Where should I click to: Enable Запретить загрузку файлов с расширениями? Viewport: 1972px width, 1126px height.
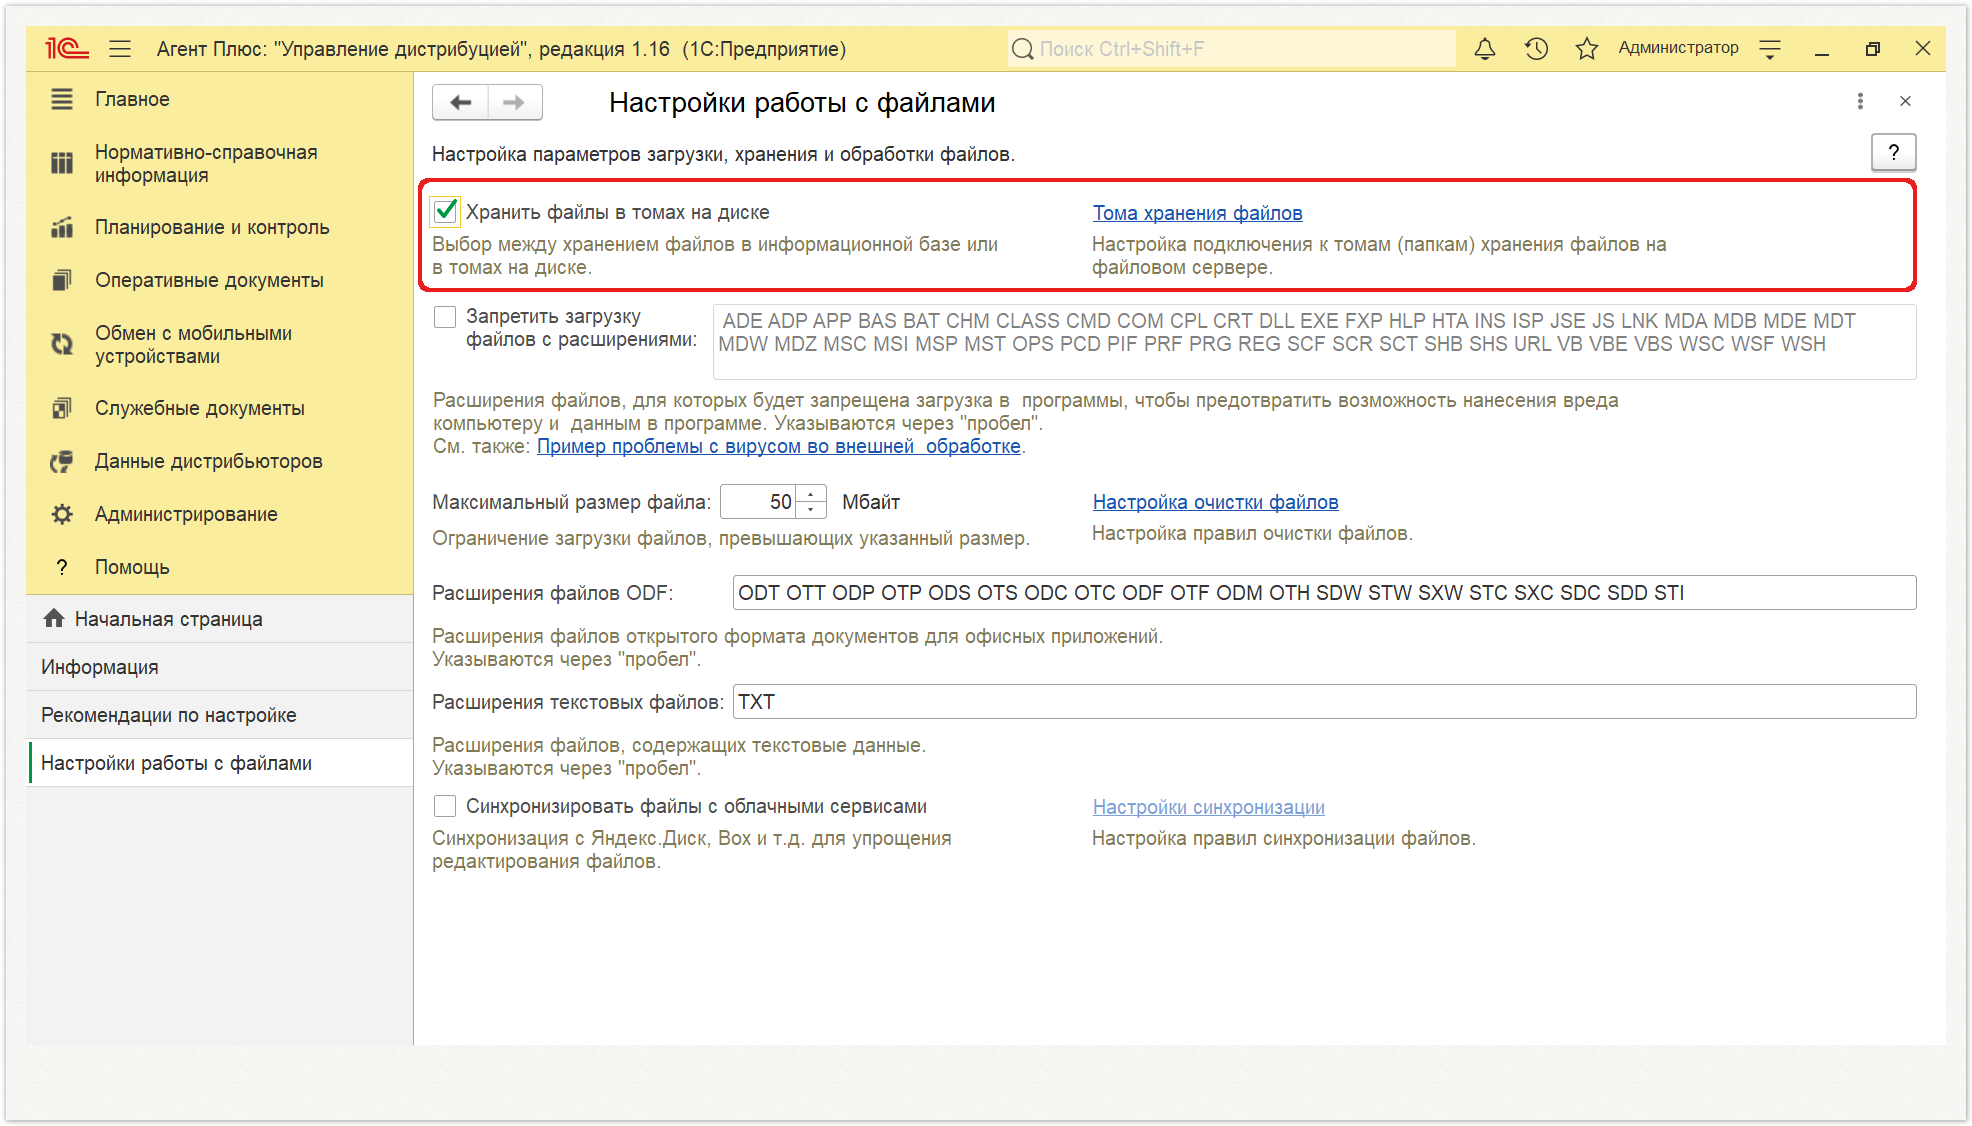coord(445,317)
